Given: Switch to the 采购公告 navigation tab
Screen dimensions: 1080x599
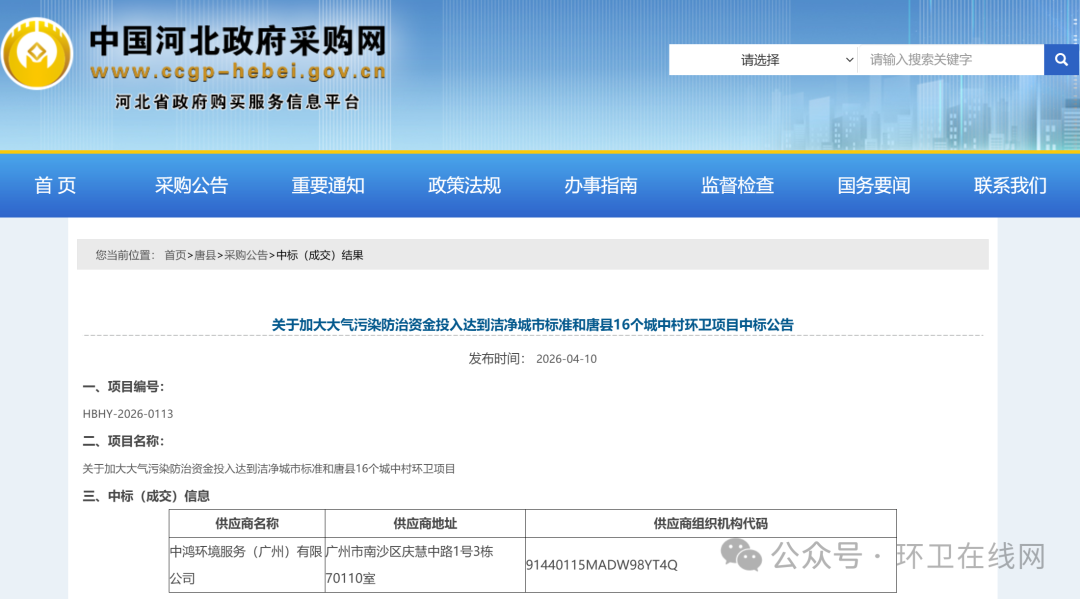Looking at the screenshot, I should click(x=192, y=185).
